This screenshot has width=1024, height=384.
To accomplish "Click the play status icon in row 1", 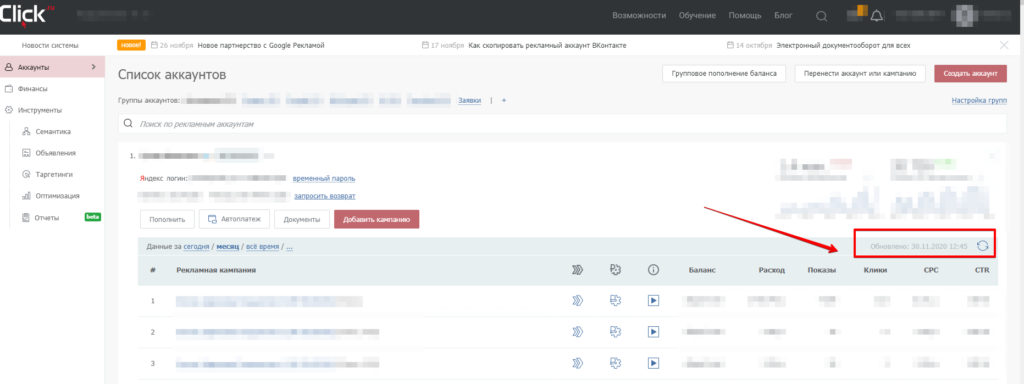I will tap(653, 301).
